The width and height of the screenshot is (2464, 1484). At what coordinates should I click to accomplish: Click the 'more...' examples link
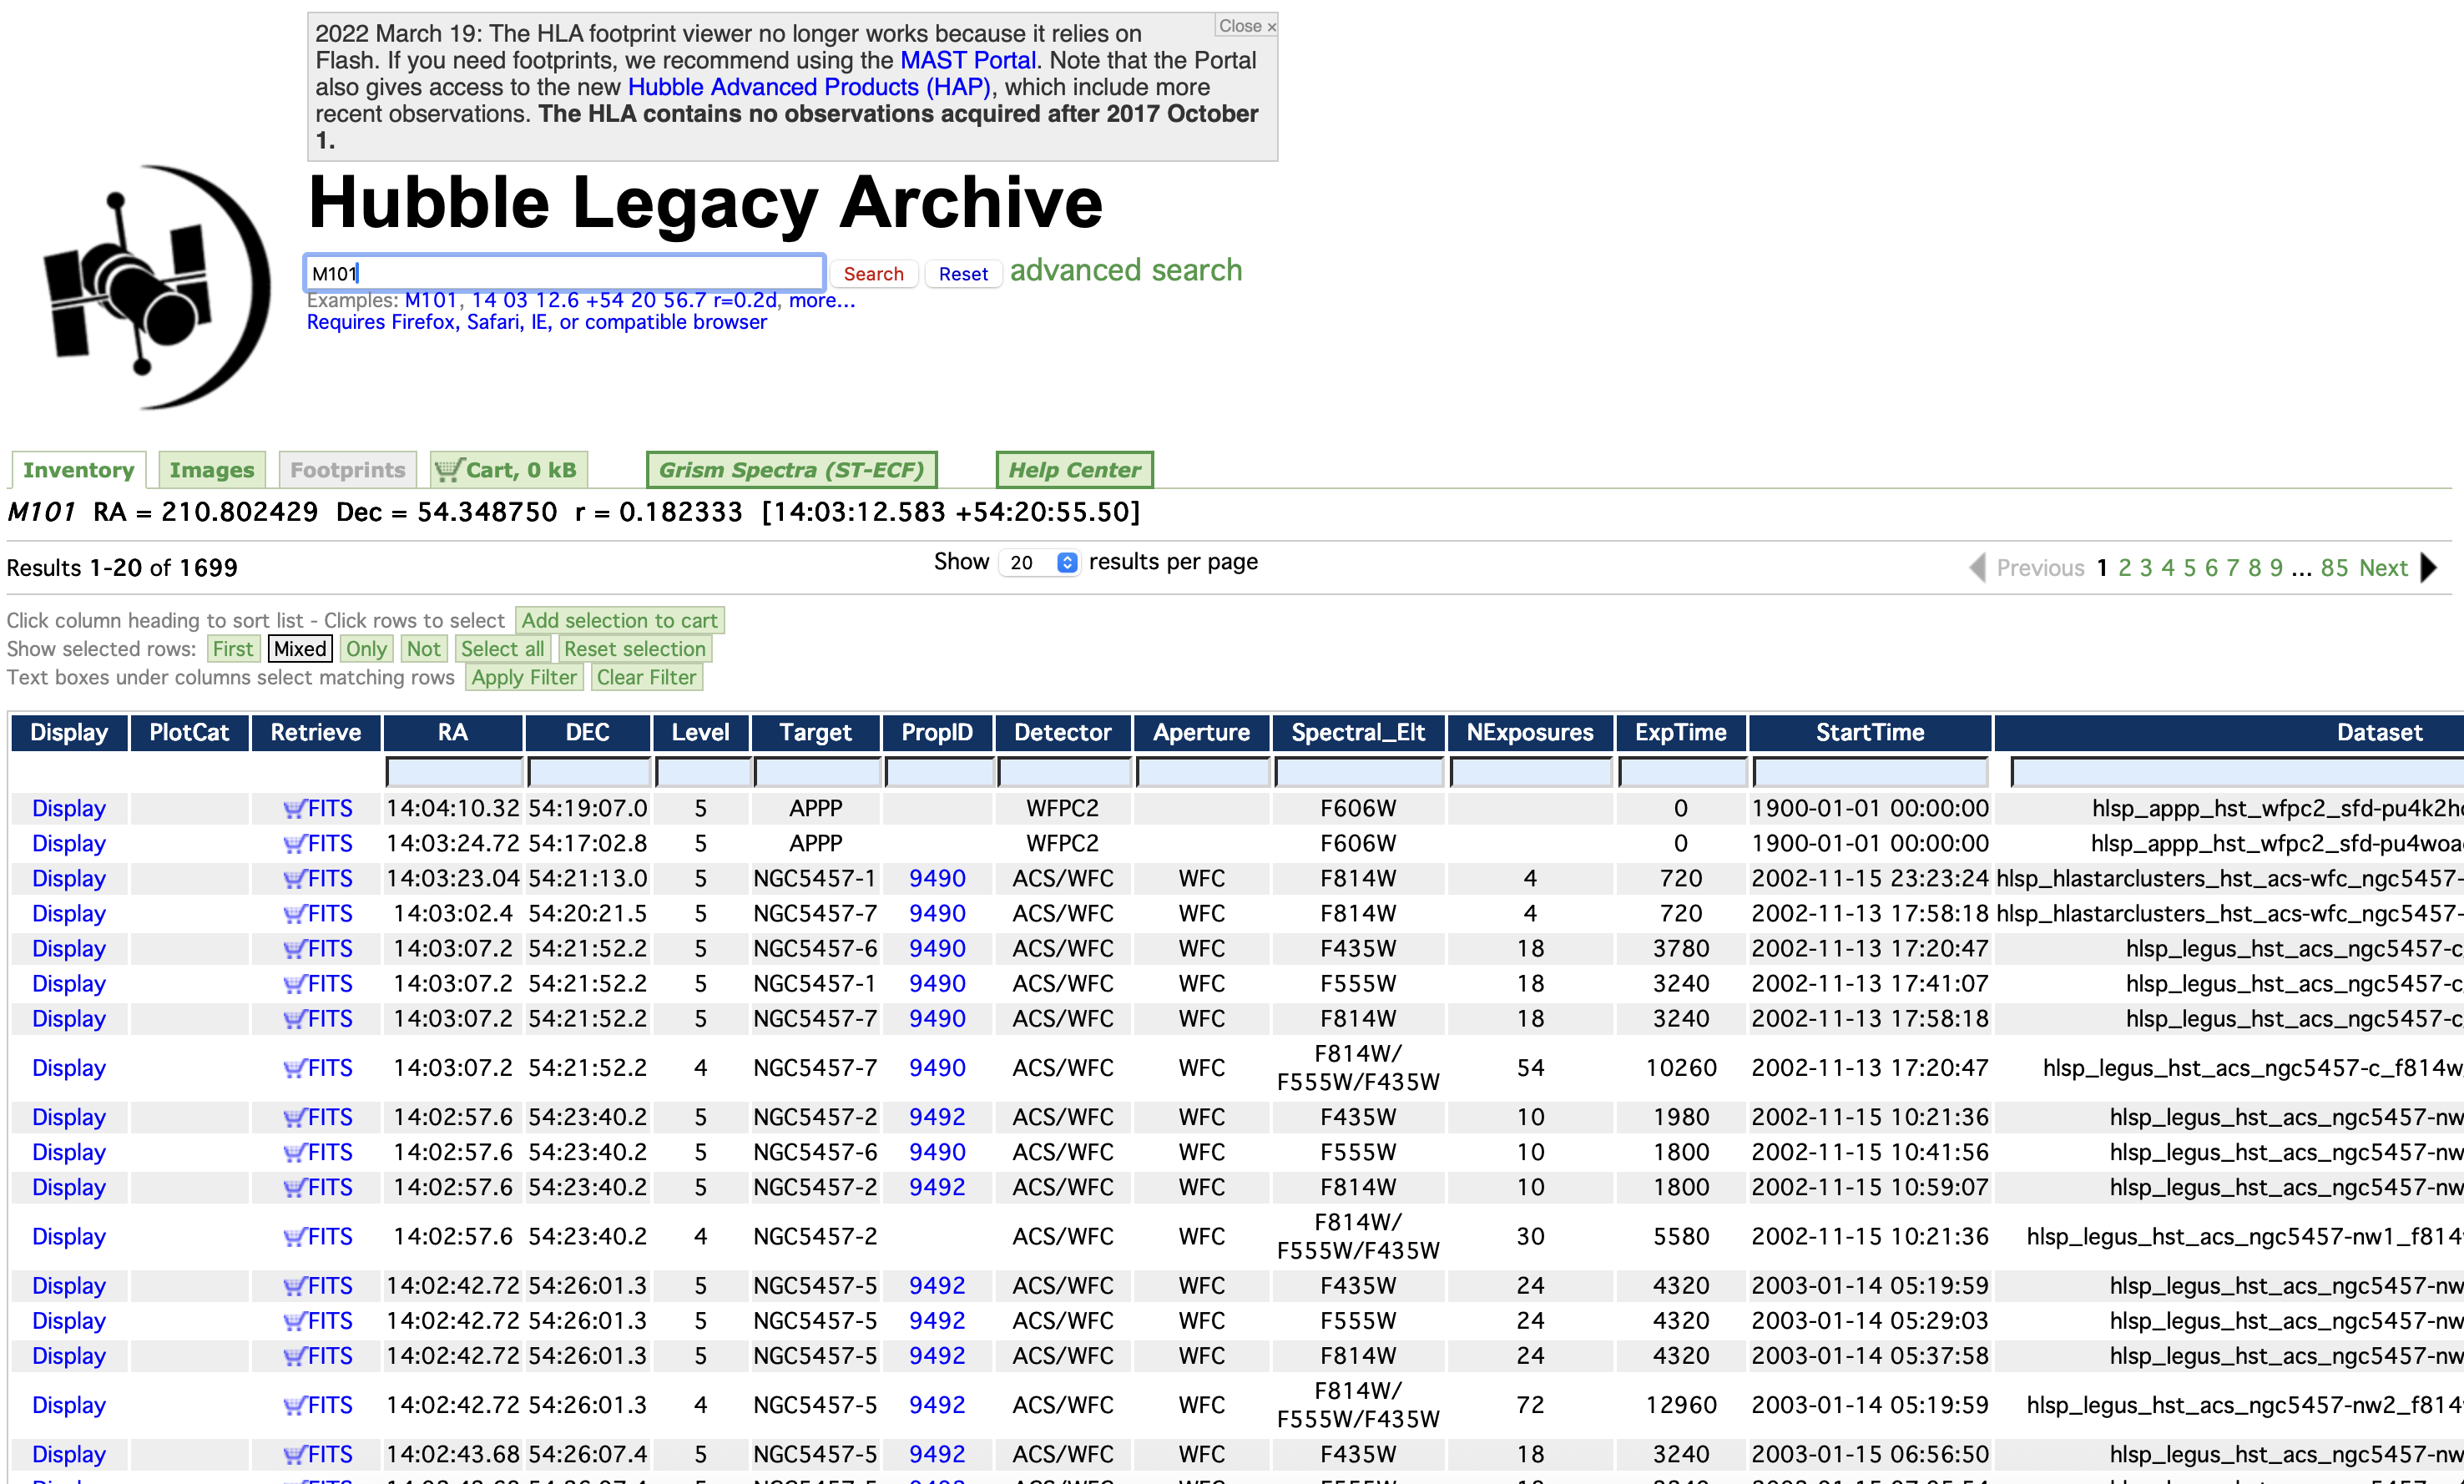pyautogui.click(x=822, y=300)
